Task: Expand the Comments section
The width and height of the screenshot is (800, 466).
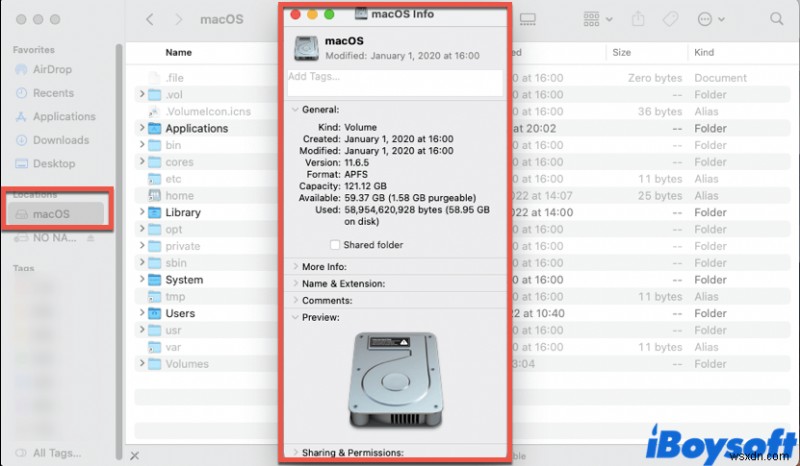Action: tap(295, 300)
